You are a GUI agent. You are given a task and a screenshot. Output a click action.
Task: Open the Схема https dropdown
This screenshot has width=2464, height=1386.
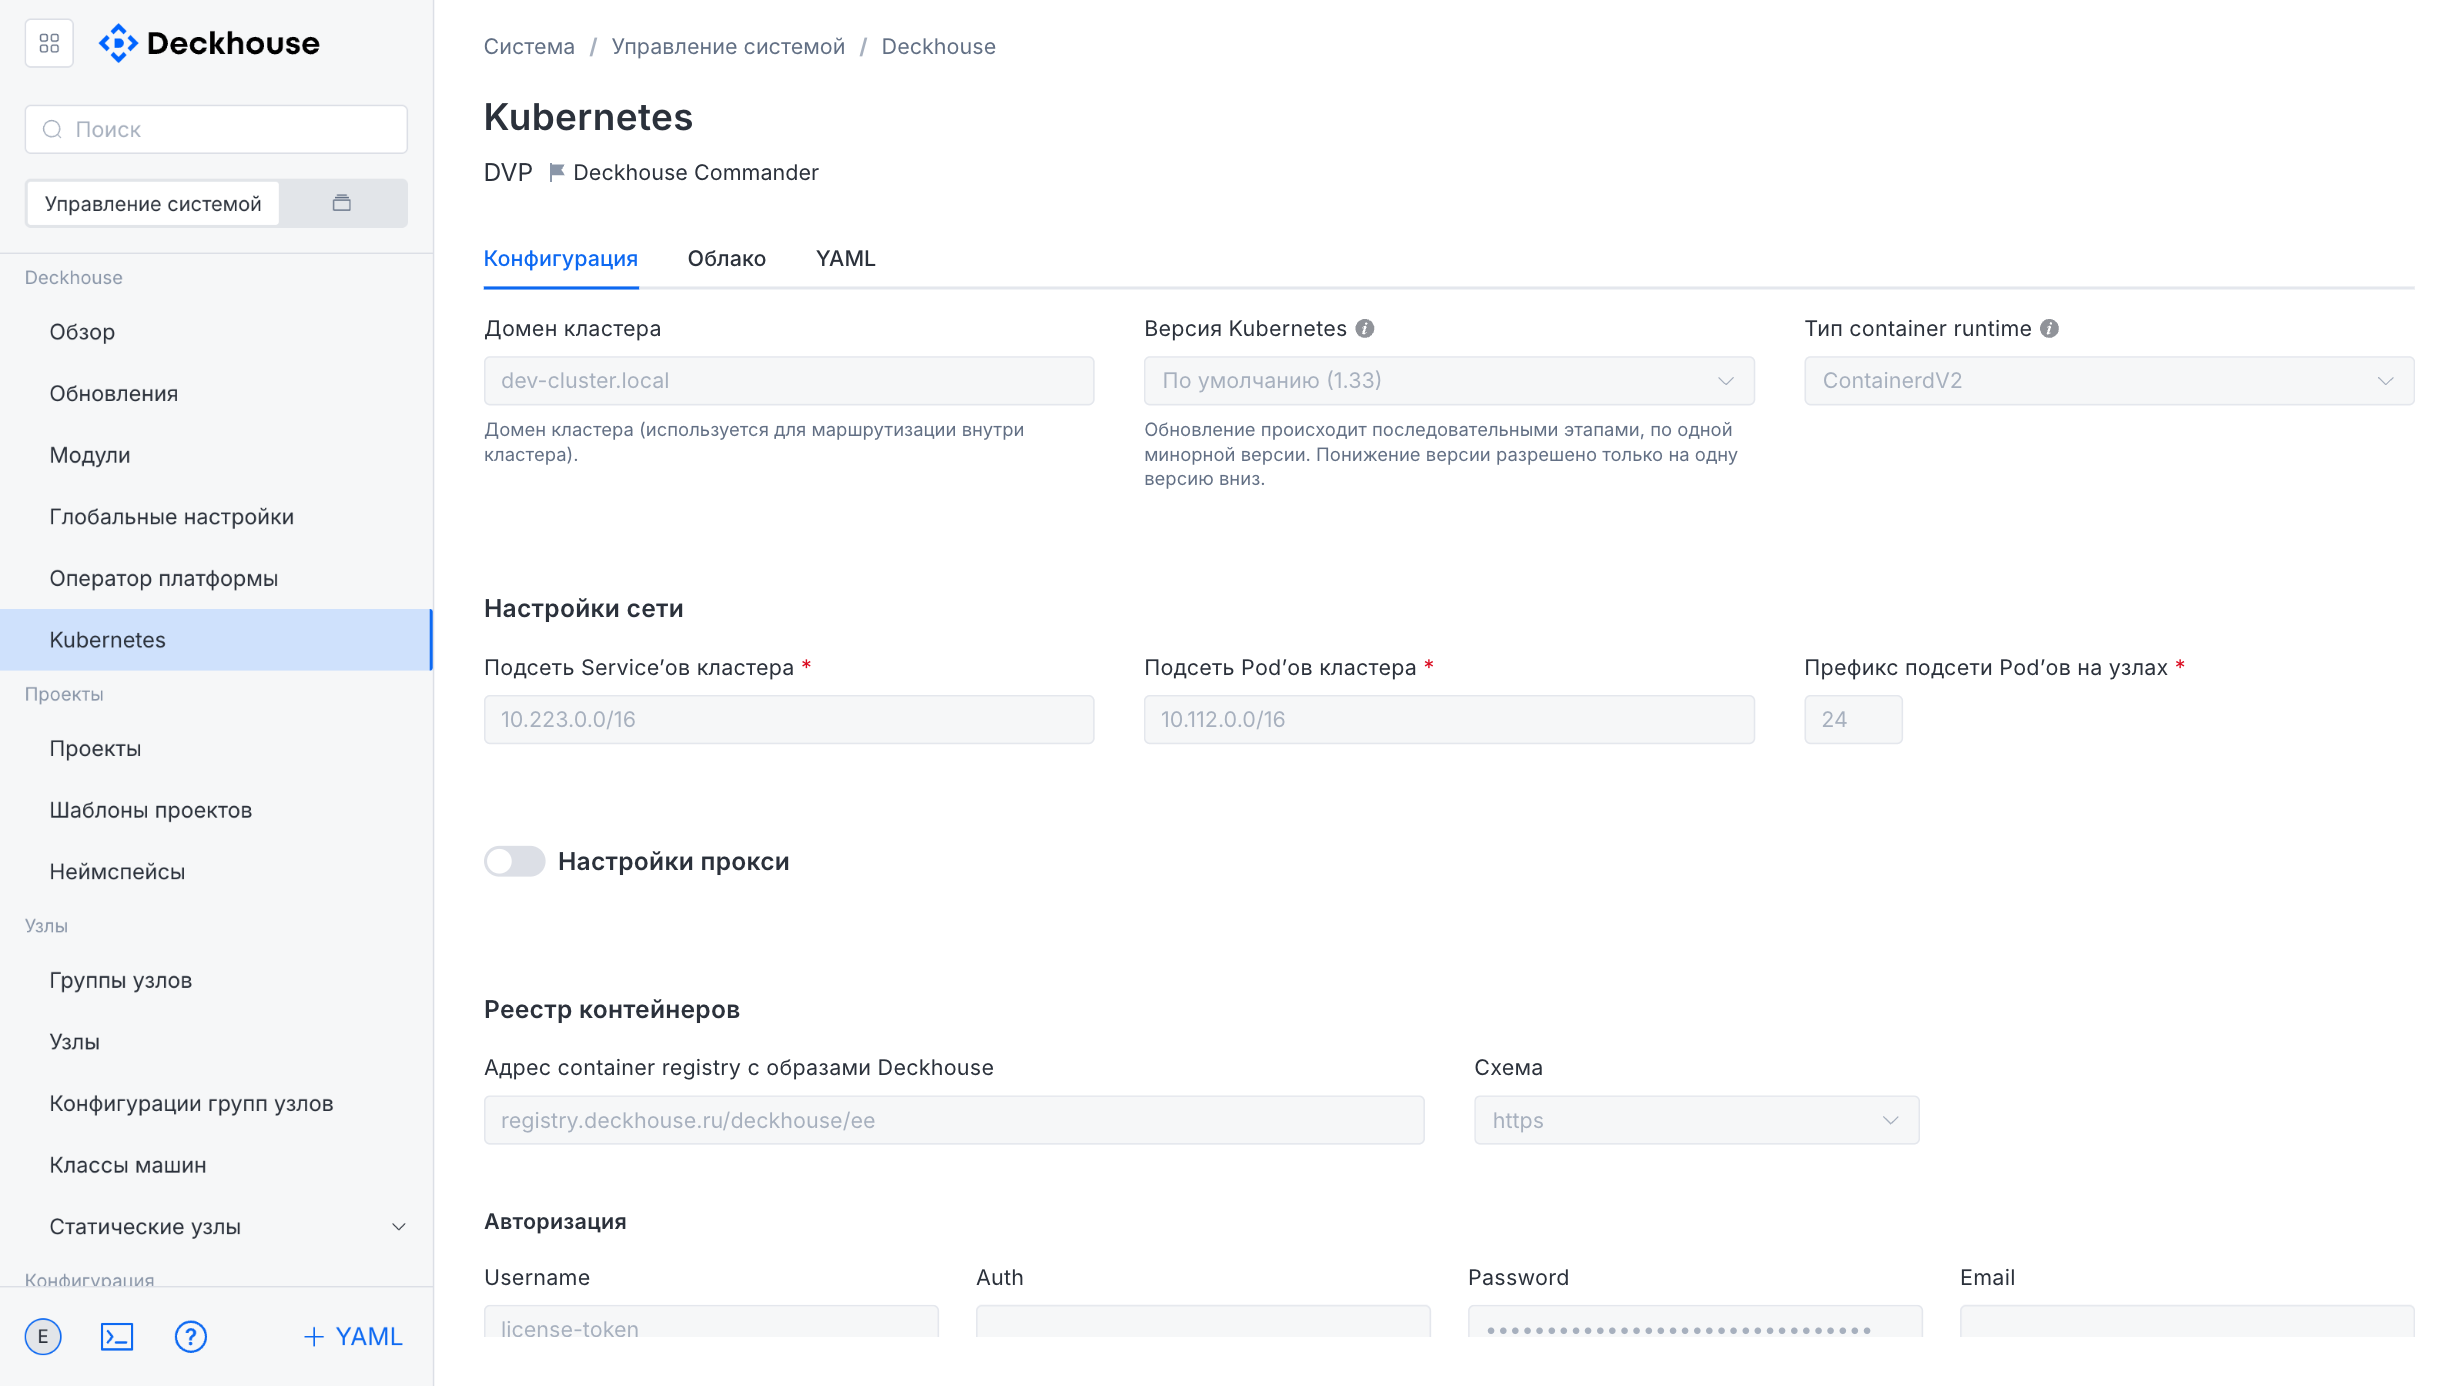pos(1696,1120)
